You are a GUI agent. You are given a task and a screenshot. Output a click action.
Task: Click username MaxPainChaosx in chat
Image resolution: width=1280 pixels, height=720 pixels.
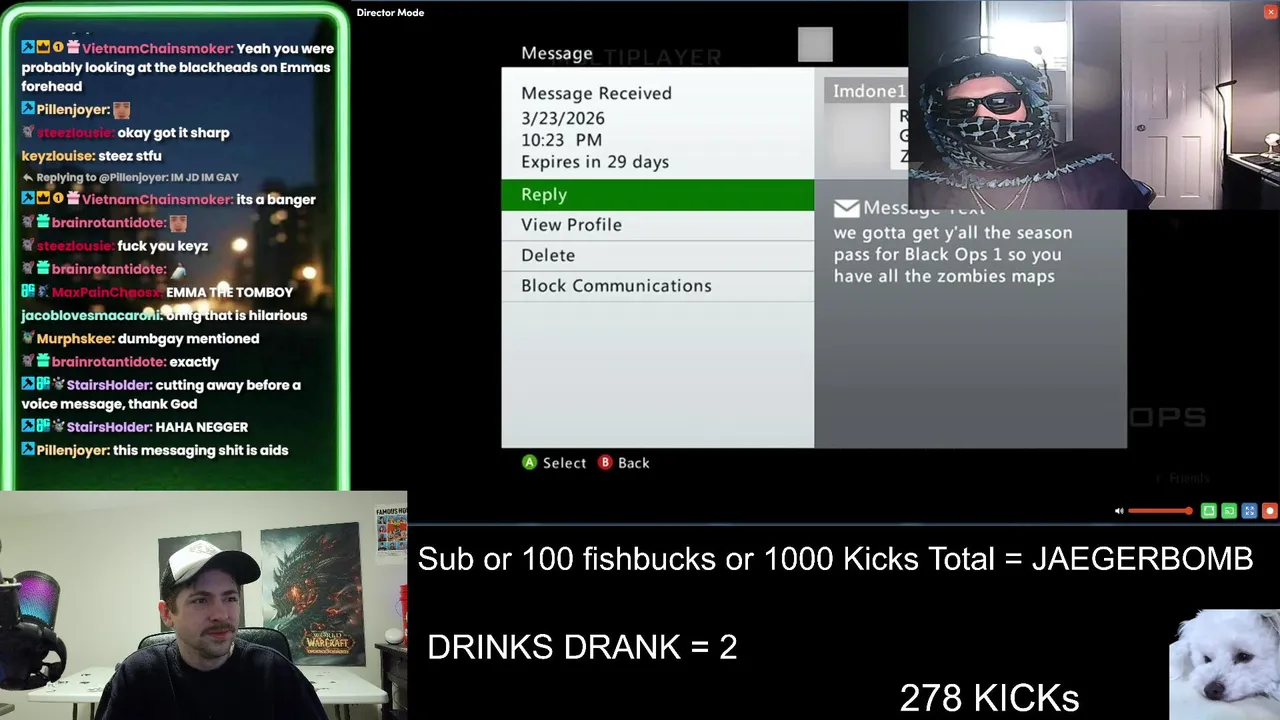click(x=107, y=293)
